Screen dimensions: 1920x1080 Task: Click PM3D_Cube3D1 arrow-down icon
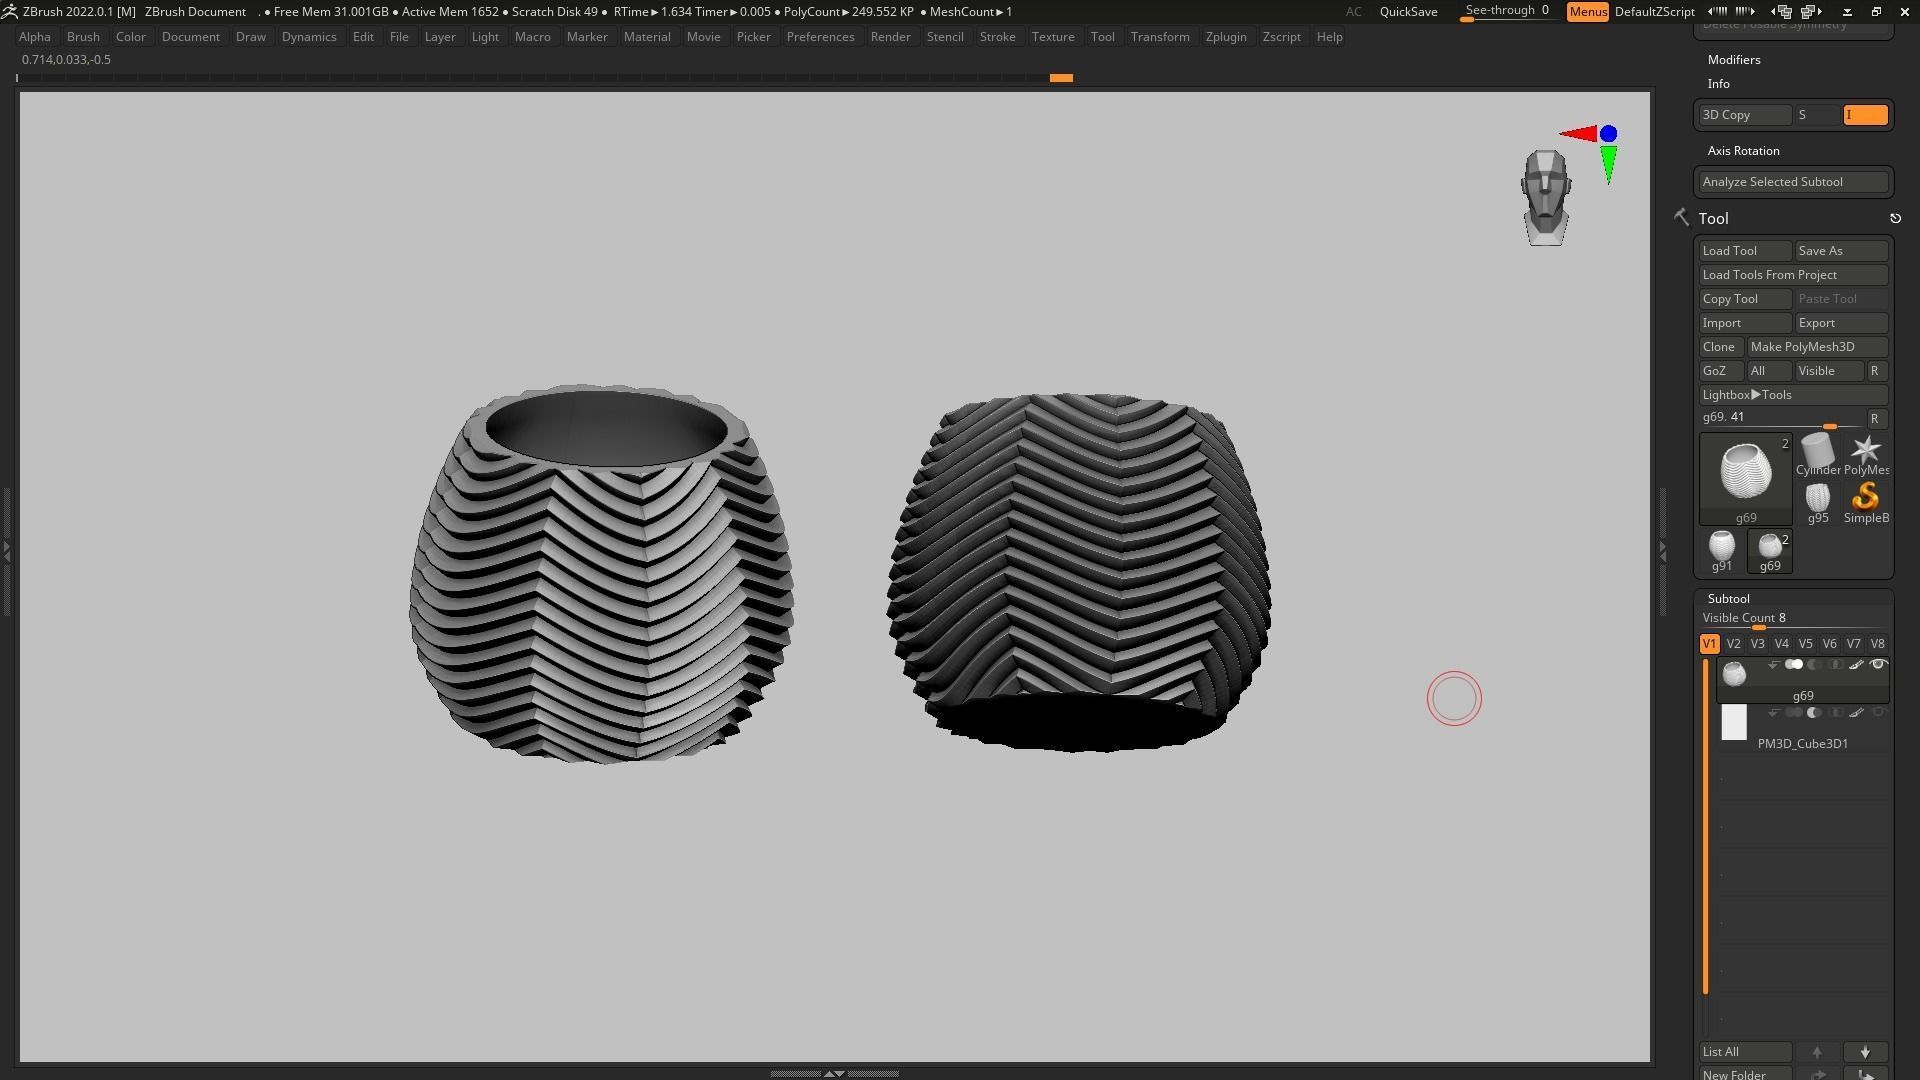point(1773,713)
